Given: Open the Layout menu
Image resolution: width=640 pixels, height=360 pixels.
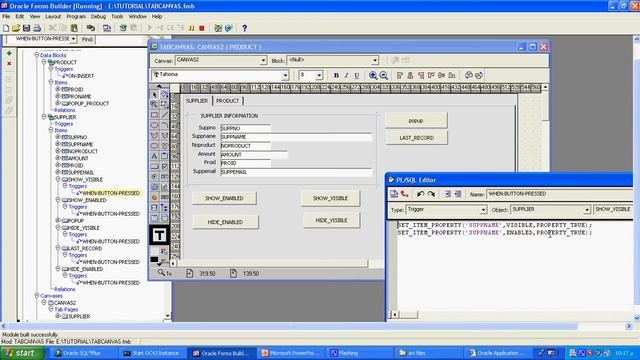Looking at the screenshot, I should (x=53, y=16).
